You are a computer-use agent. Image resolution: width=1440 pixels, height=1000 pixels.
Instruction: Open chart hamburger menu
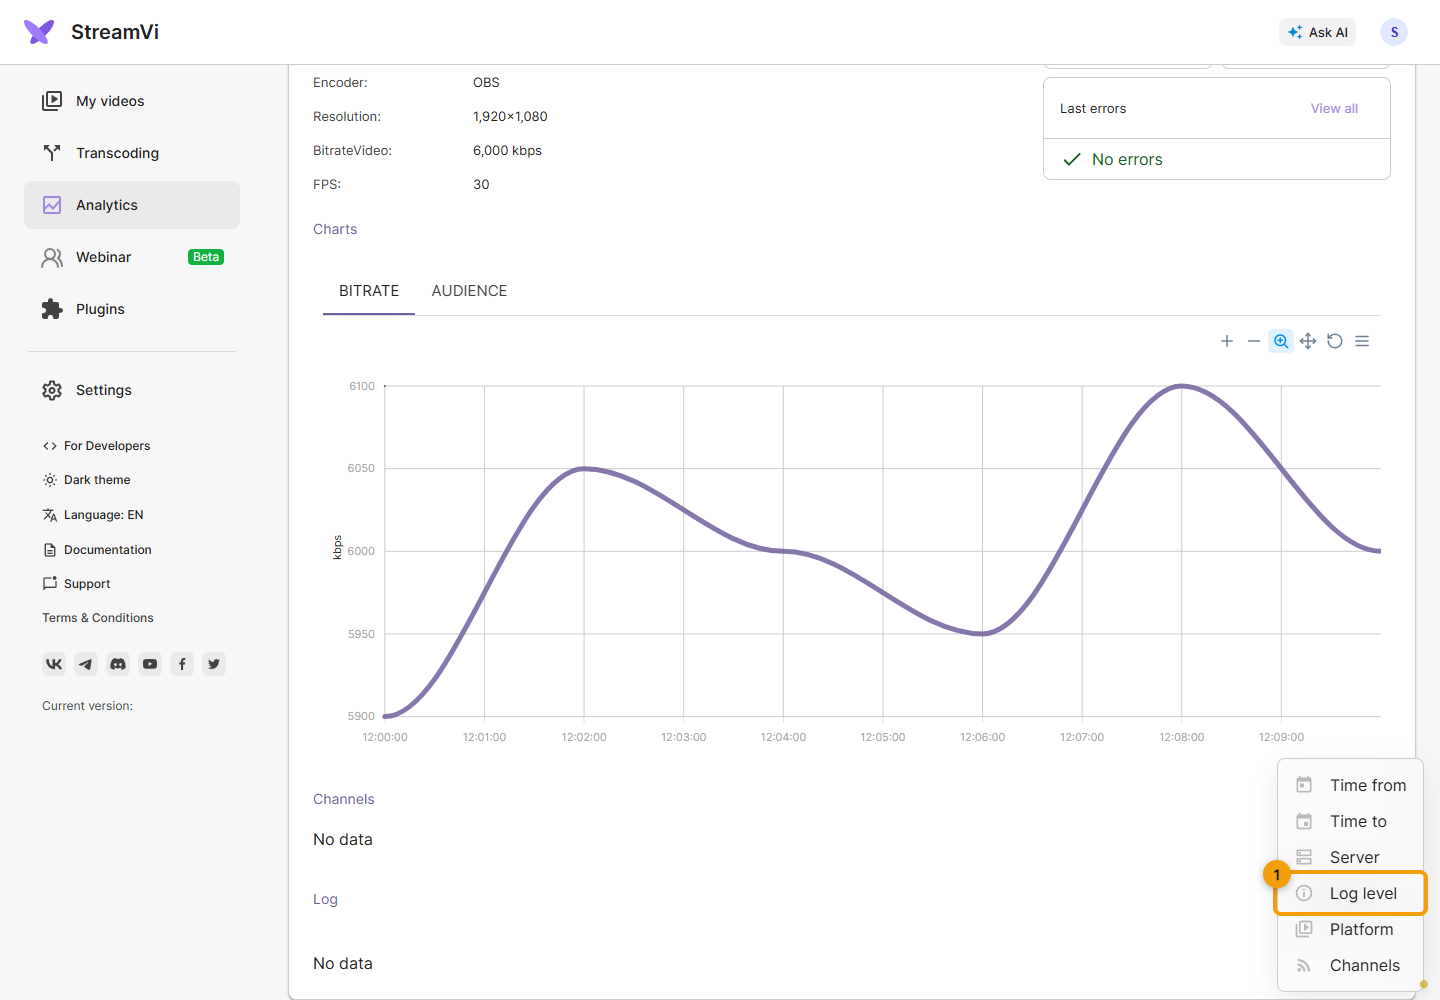(x=1362, y=341)
